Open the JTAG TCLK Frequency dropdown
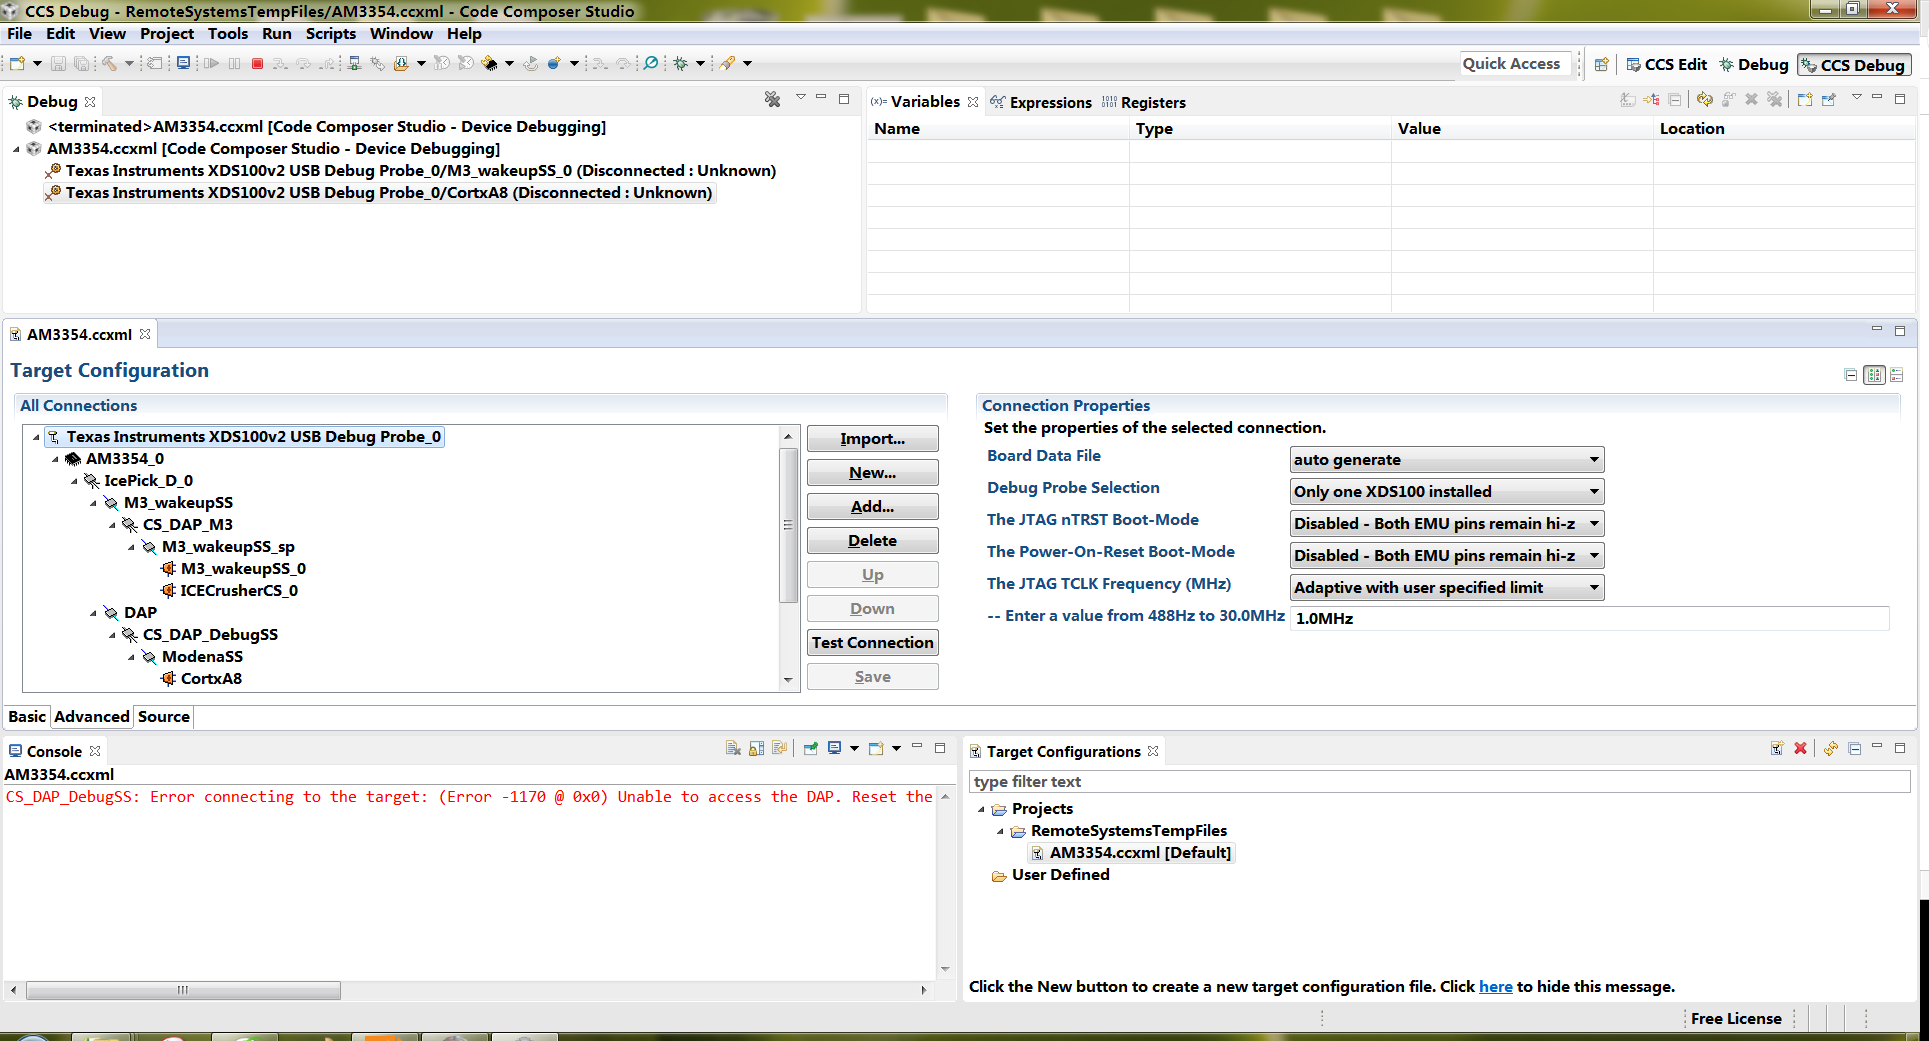Image resolution: width=1929 pixels, height=1041 pixels. pos(1447,588)
